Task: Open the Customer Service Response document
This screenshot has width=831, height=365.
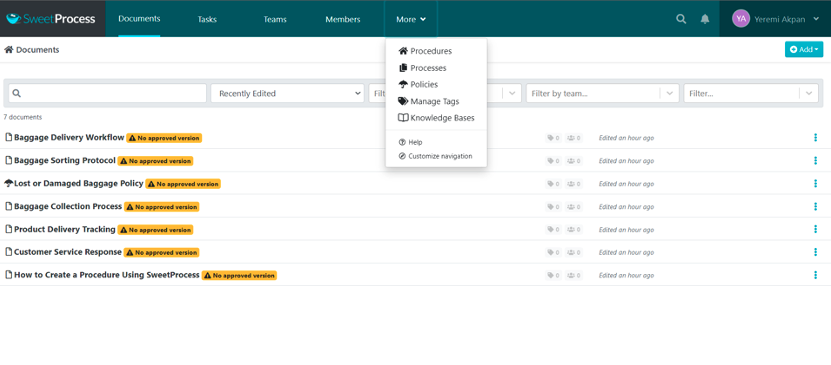Action: pyautogui.click(x=68, y=252)
